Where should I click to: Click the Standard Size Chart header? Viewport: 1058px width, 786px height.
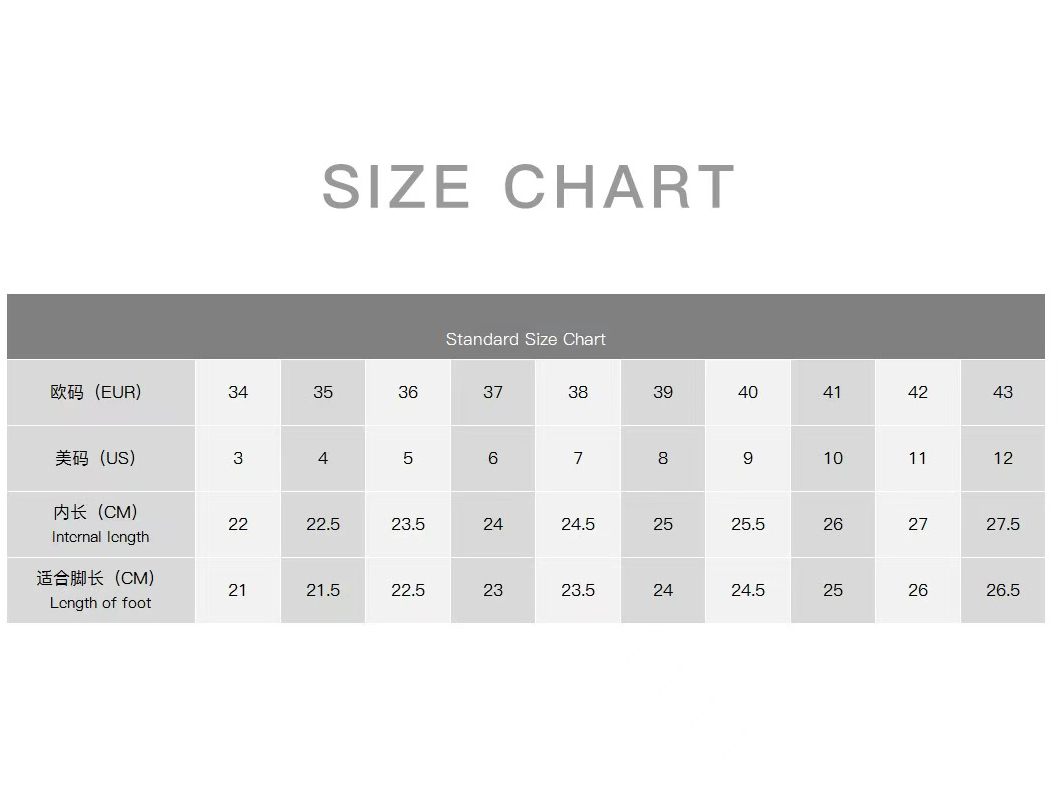click(526, 339)
